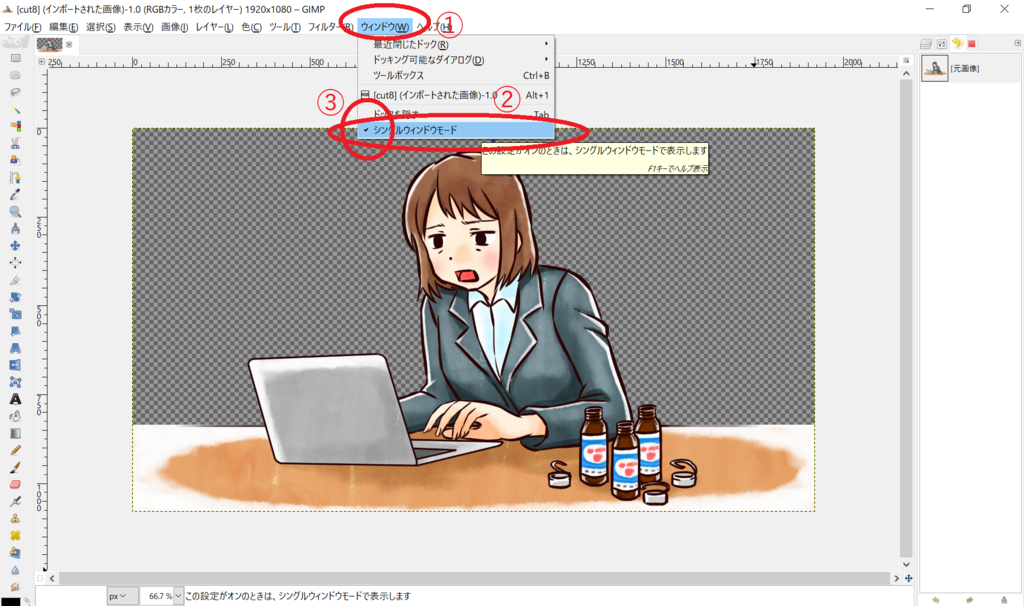1024x606 pixels.
Task: Toggle the Quick Mask button
Action: coord(40,579)
